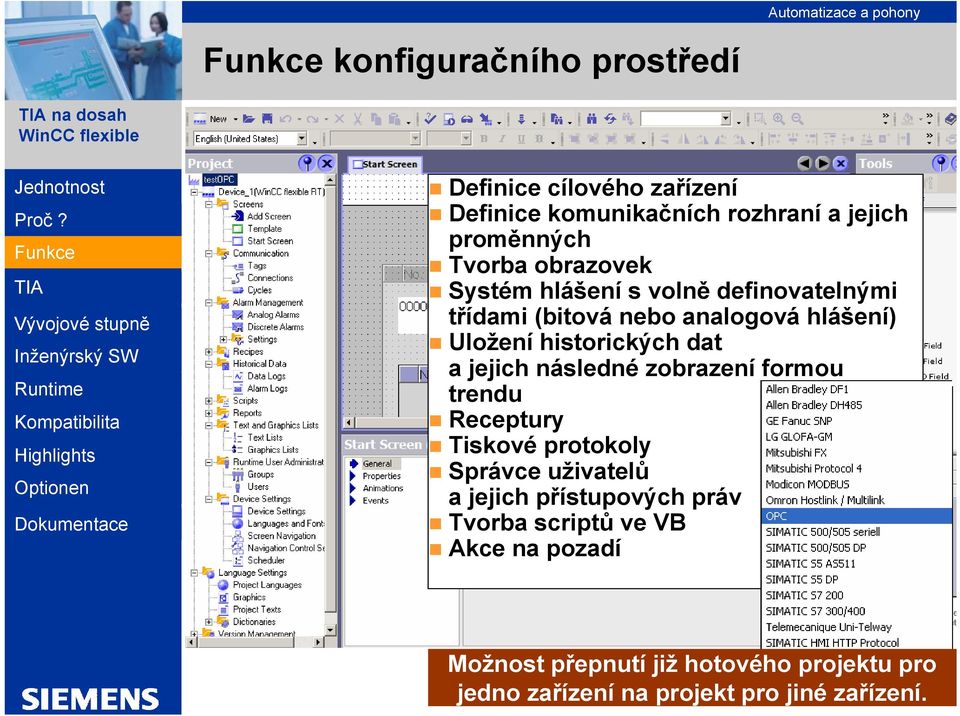Select OPC in the driver list

(x=857, y=516)
